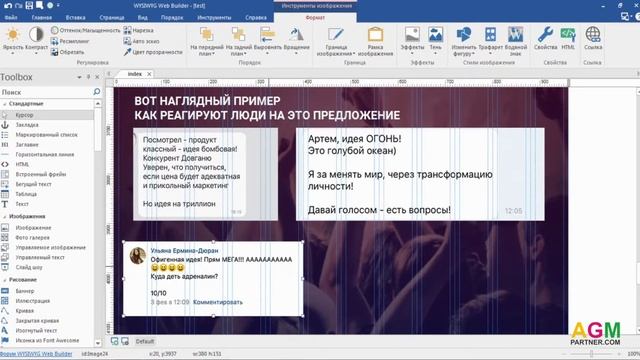Close the index document tab

149,74
